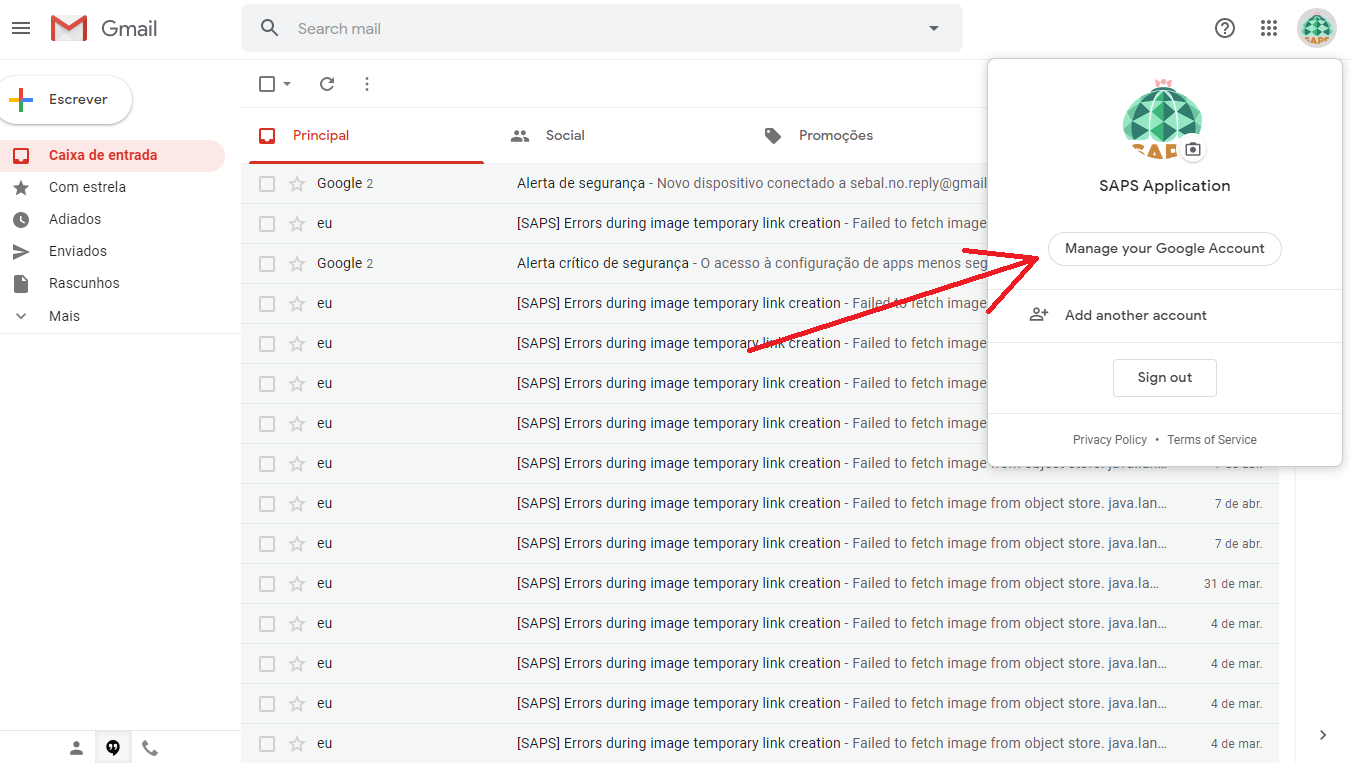Star the Alerta crítico de segurança email
This screenshot has height=764, width=1351.
click(296, 263)
